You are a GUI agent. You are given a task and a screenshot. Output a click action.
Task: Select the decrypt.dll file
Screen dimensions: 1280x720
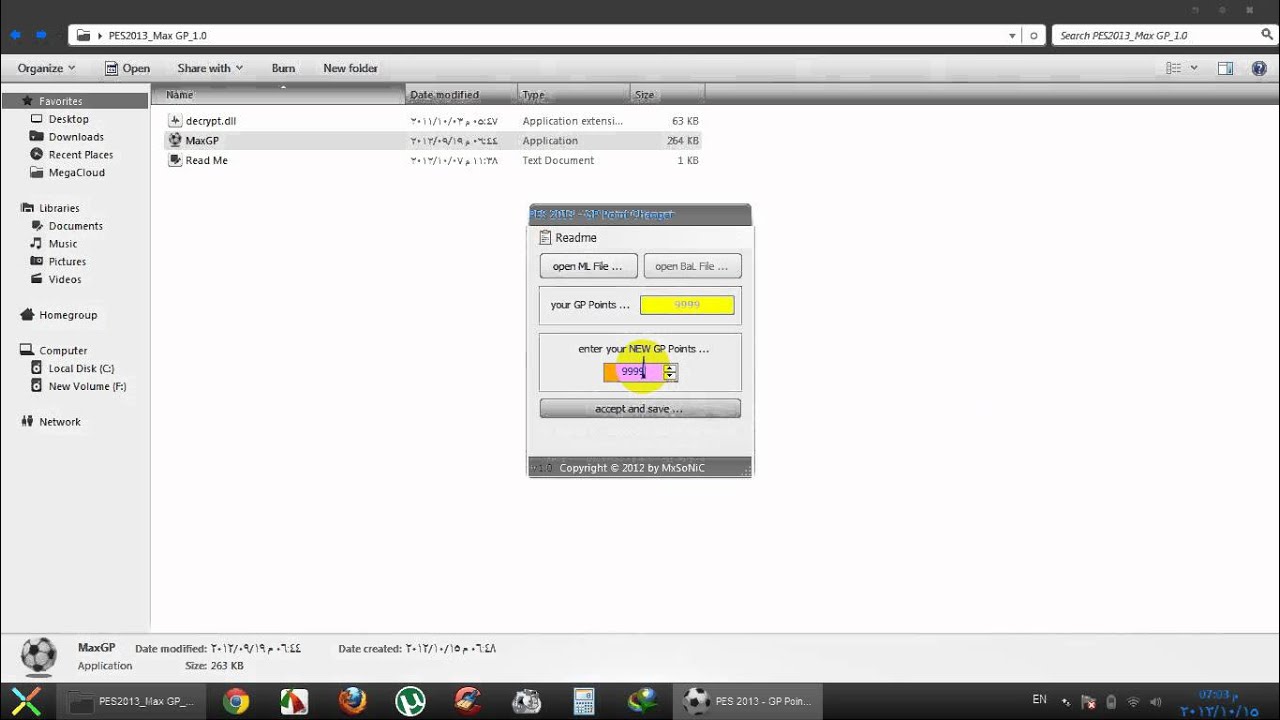pyautogui.click(x=433, y=121)
